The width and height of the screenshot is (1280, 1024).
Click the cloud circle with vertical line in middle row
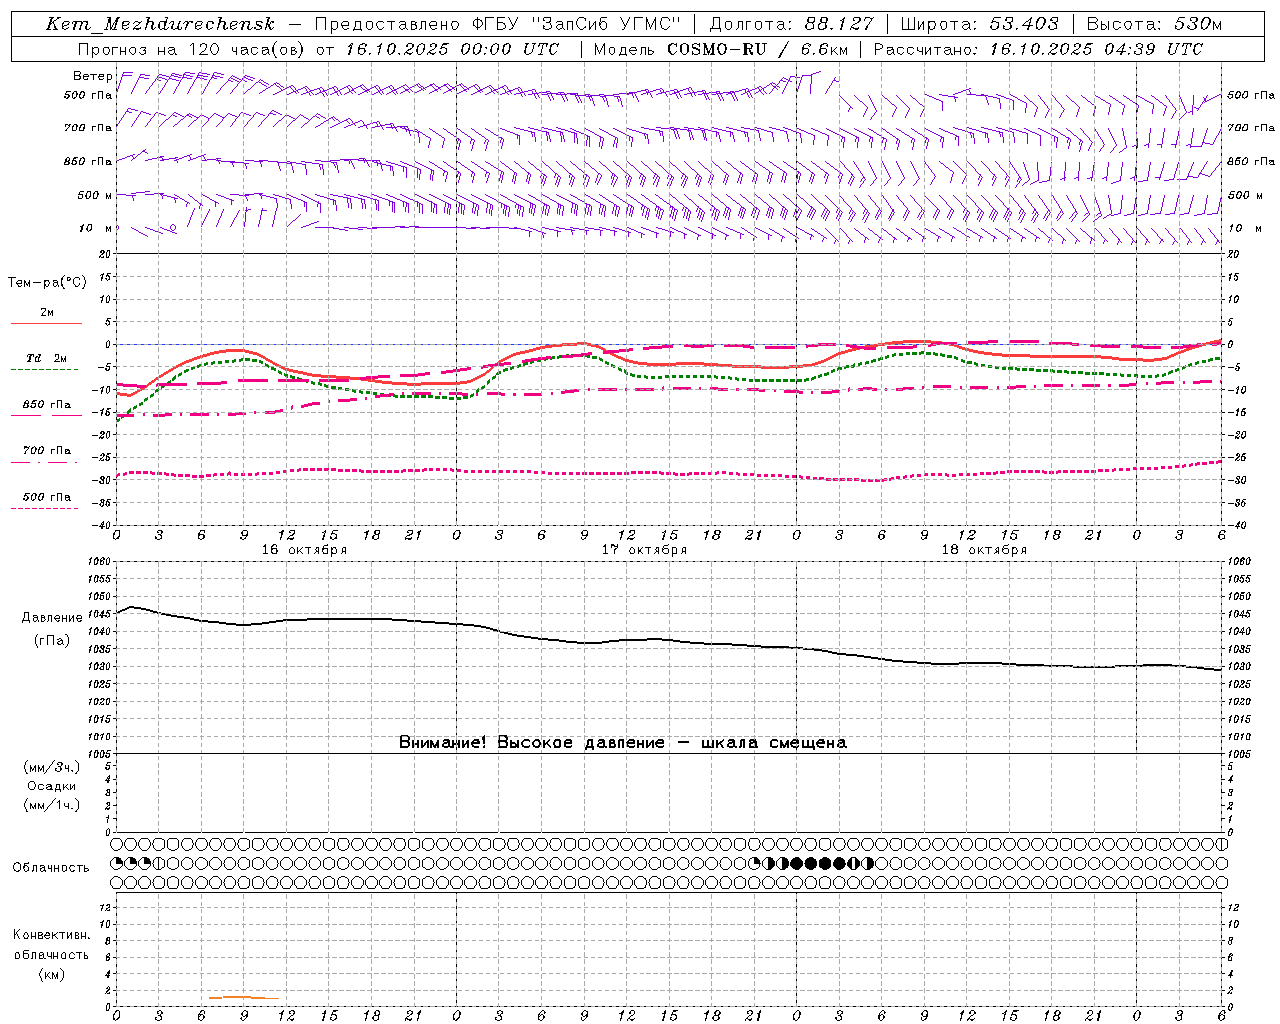point(158,863)
